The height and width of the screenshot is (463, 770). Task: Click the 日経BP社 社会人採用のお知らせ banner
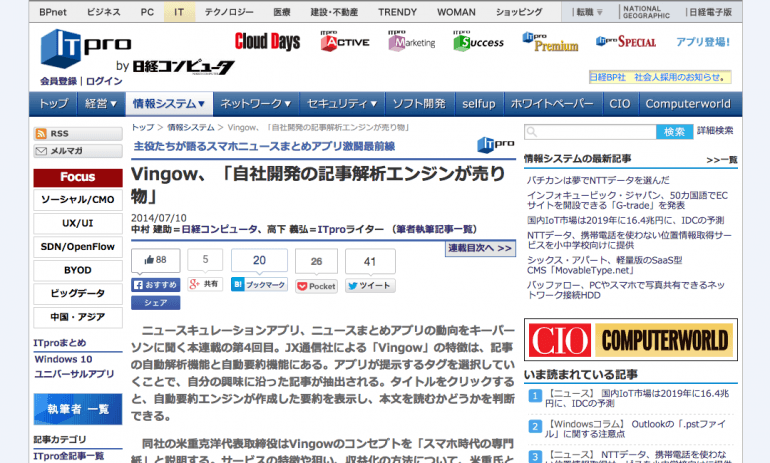pyautogui.click(x=660, y=77)
